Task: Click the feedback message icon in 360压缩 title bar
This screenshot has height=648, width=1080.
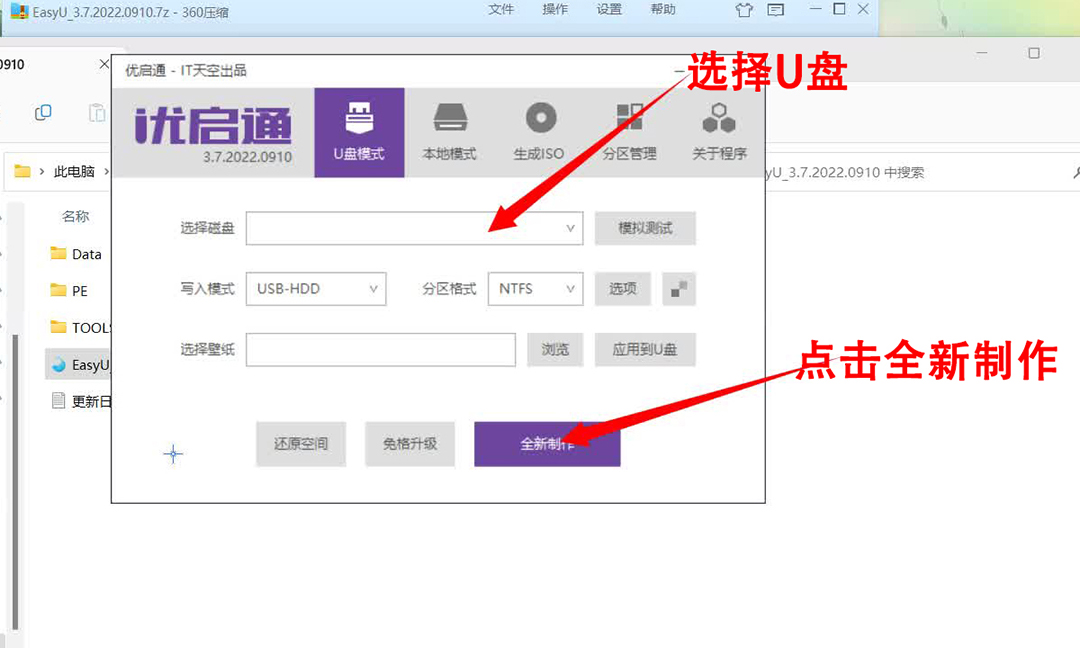Action: (776, 10)
